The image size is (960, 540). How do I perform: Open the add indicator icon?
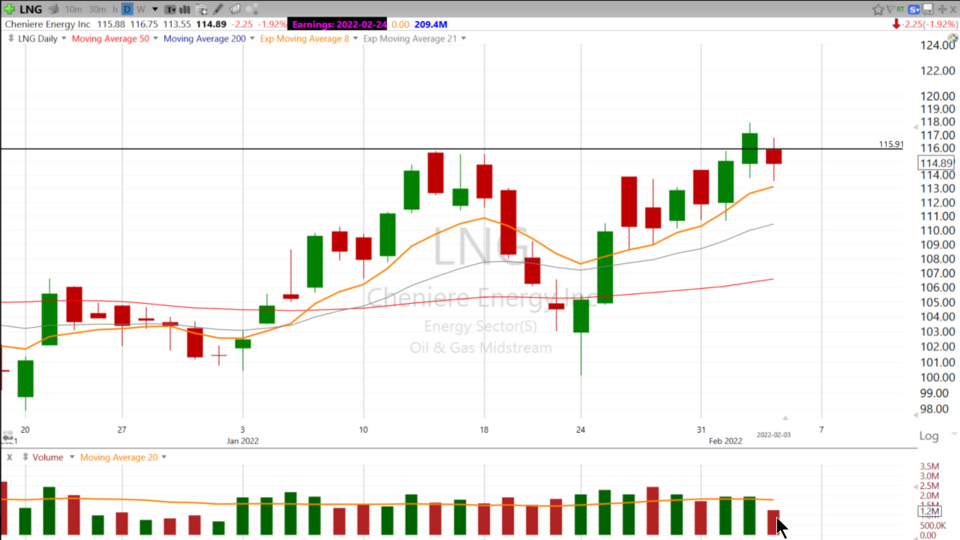201,9
